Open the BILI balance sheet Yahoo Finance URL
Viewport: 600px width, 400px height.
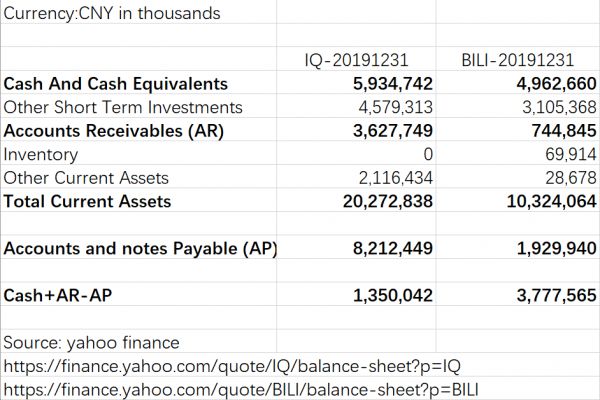[x=241, y=389]
